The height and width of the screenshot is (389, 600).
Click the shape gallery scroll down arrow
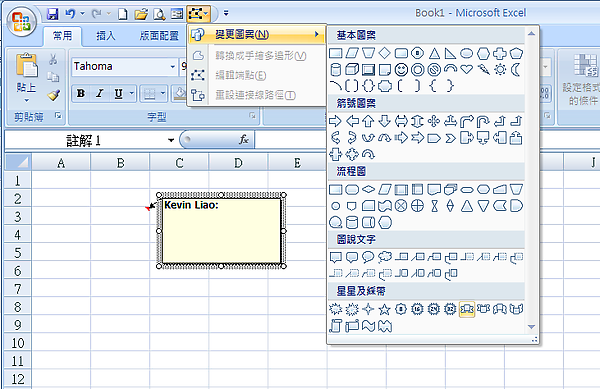(x=531, y=327)
